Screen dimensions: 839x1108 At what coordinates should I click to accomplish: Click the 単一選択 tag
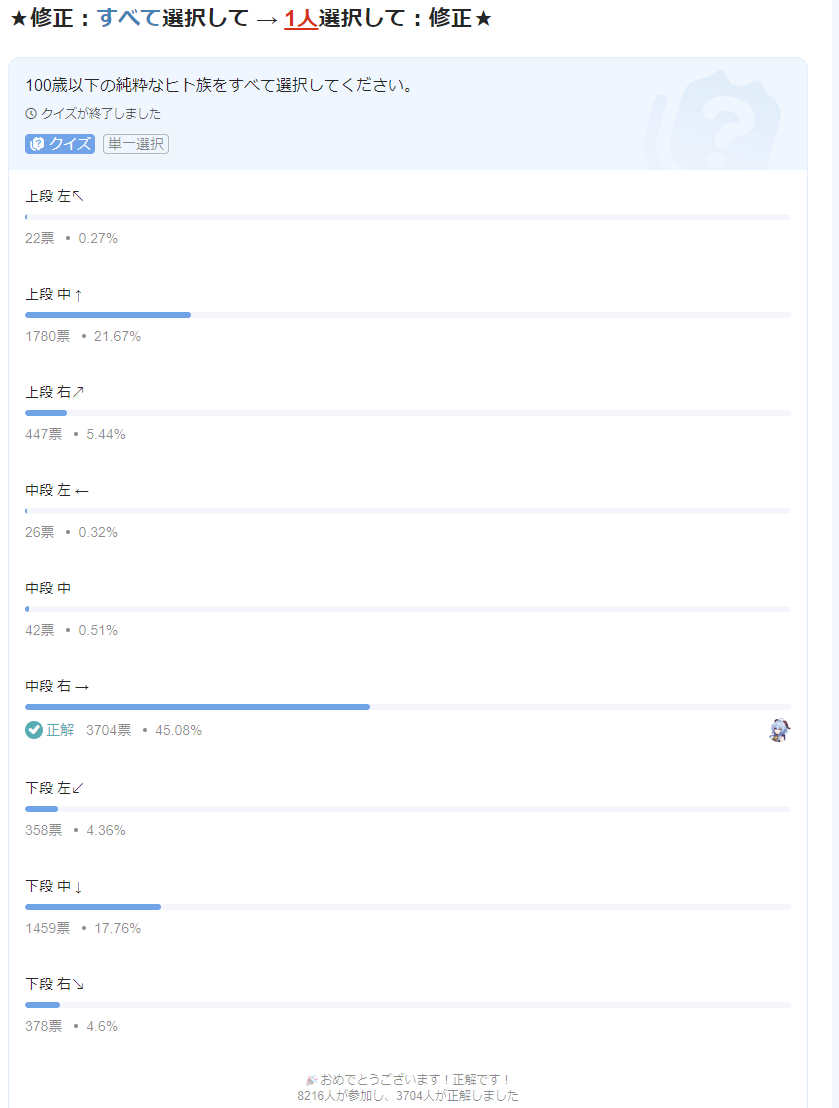click(136, 144)
